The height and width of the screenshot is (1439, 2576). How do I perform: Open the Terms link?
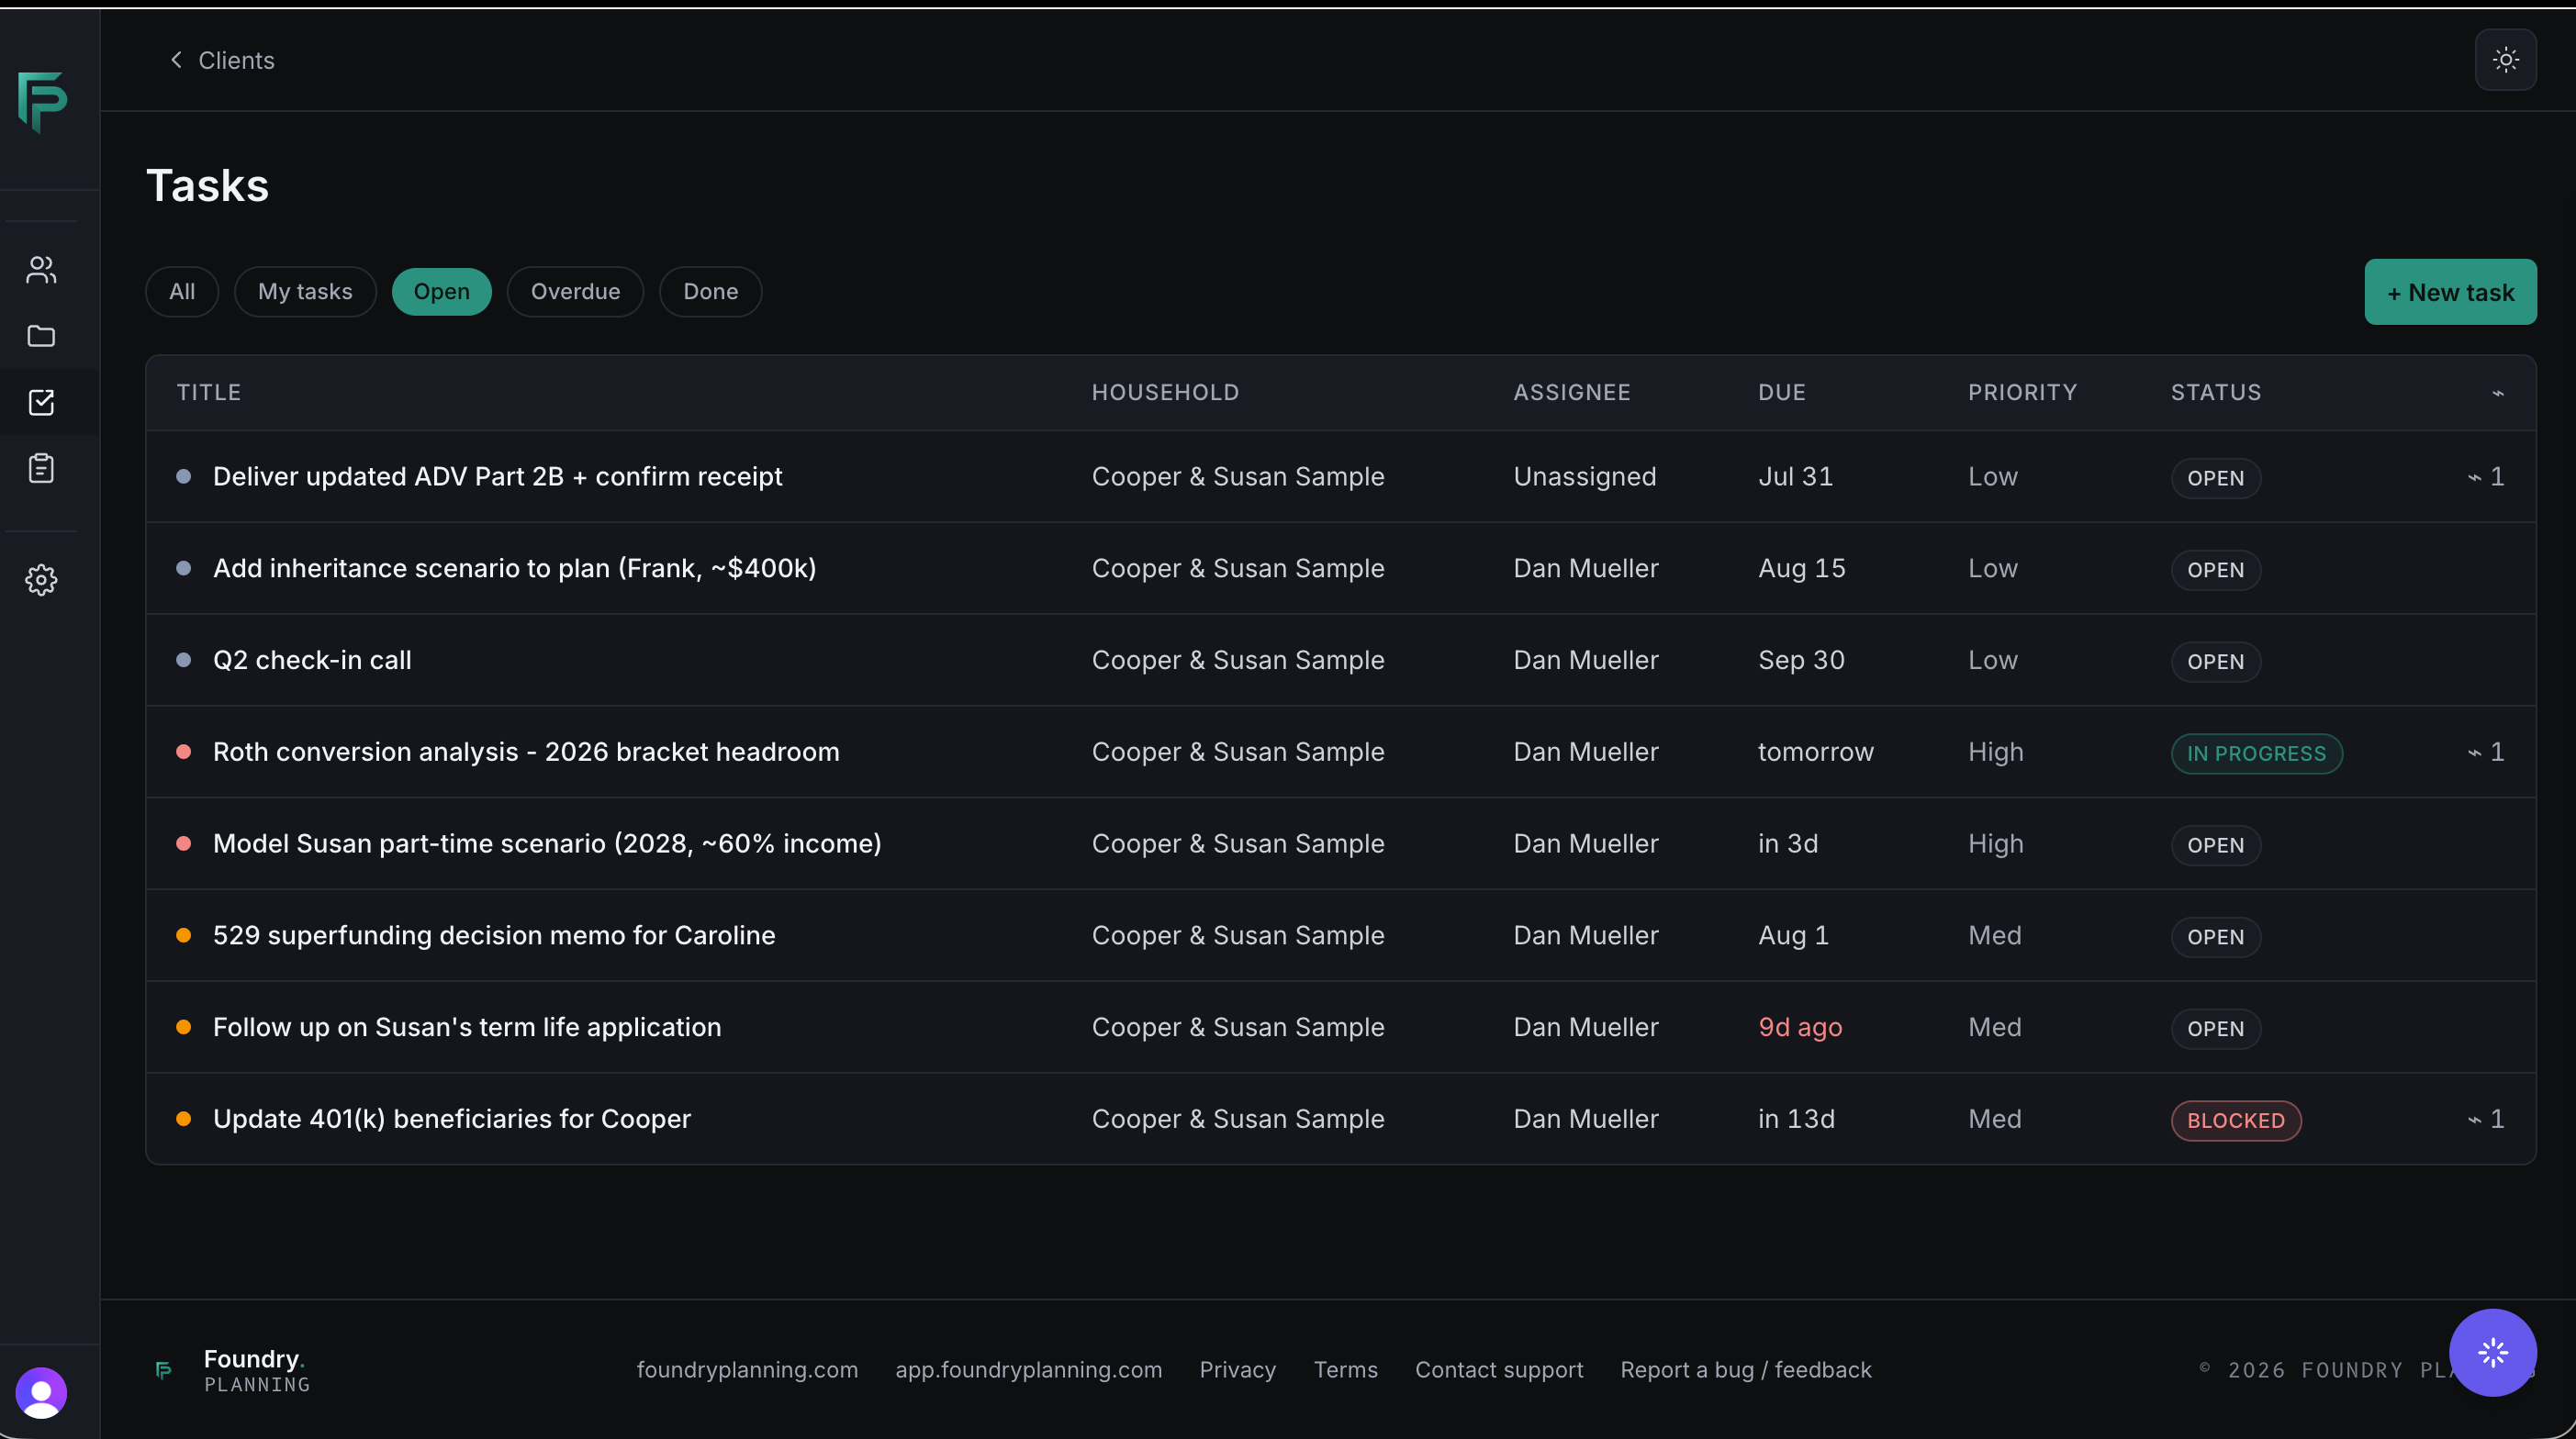1345,1370
